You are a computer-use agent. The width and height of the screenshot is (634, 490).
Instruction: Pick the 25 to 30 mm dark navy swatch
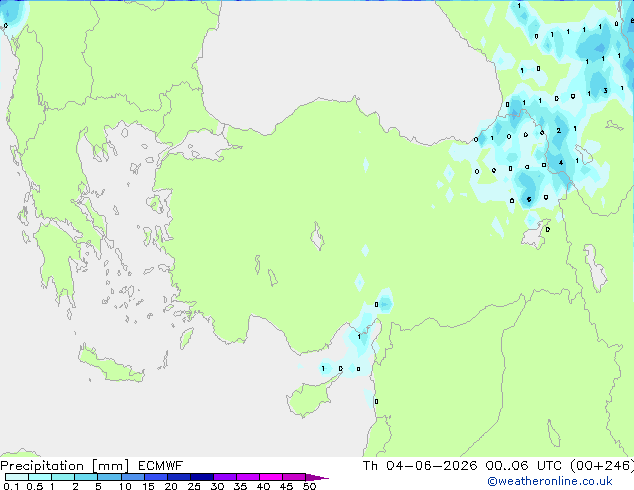pos(201,477)
